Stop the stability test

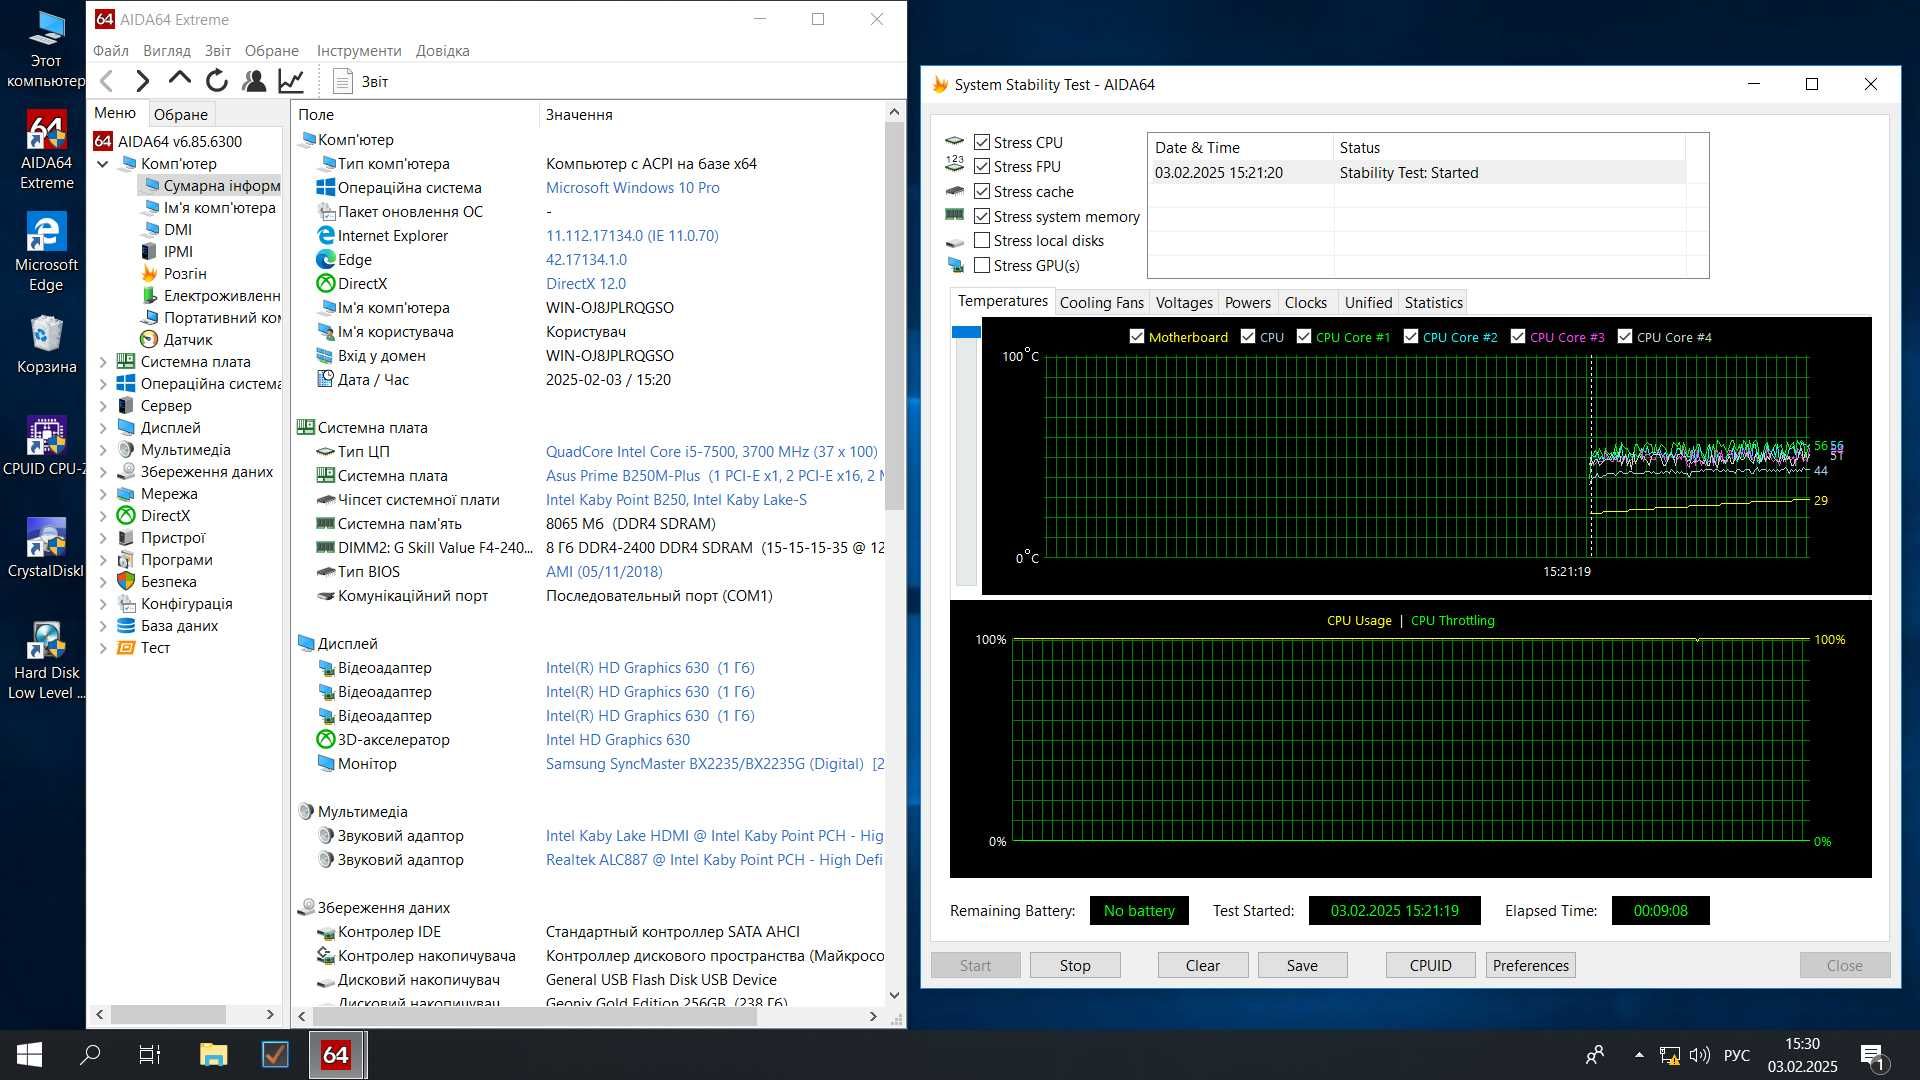pos(1075,965)
